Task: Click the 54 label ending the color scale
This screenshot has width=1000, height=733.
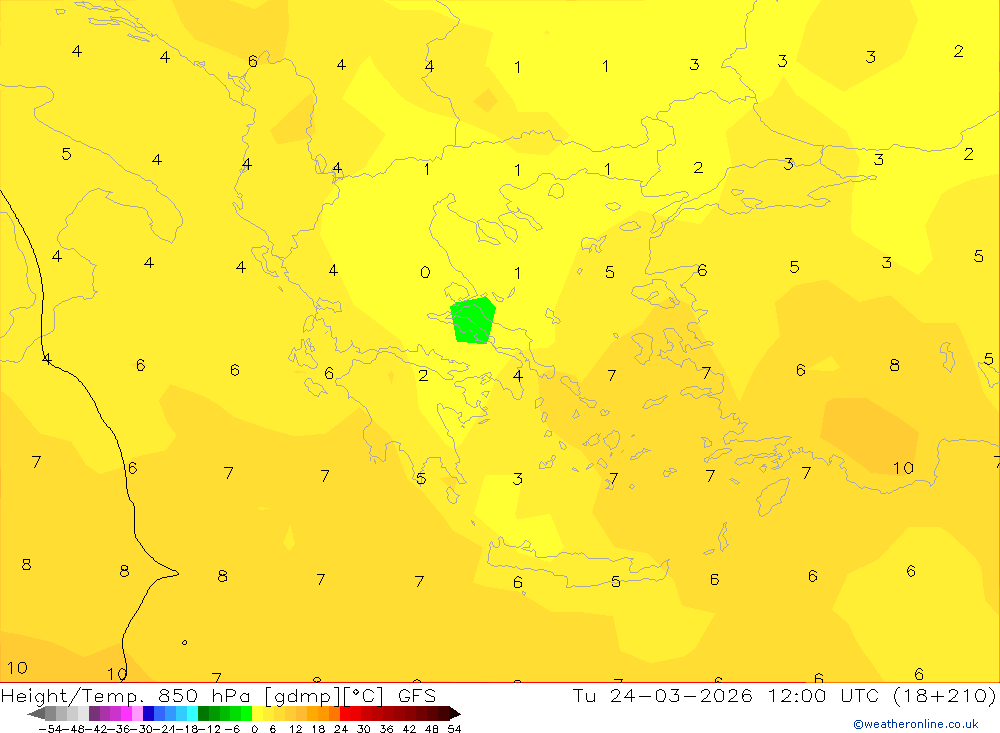Action: [x=454, y=729]
